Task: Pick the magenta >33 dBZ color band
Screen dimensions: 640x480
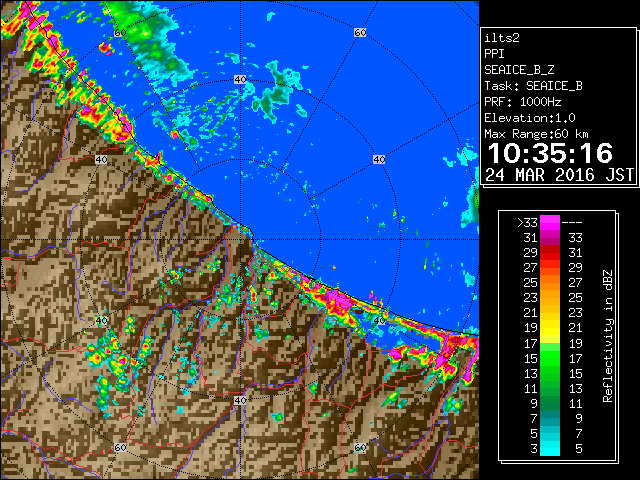Action: [x=549, y=223]
